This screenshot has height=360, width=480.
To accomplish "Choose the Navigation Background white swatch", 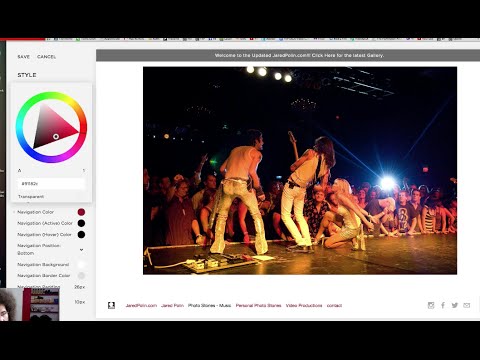I will pos(81,264).
